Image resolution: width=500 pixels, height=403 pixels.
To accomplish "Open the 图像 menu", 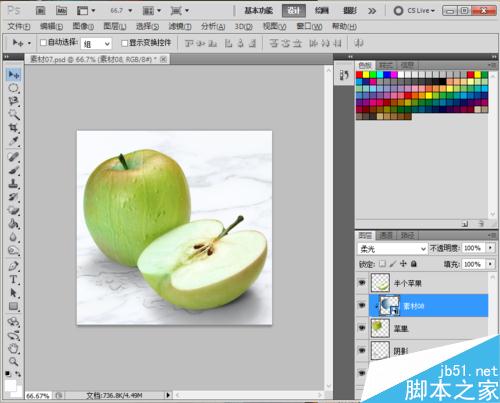I will [x=83, y=26].
